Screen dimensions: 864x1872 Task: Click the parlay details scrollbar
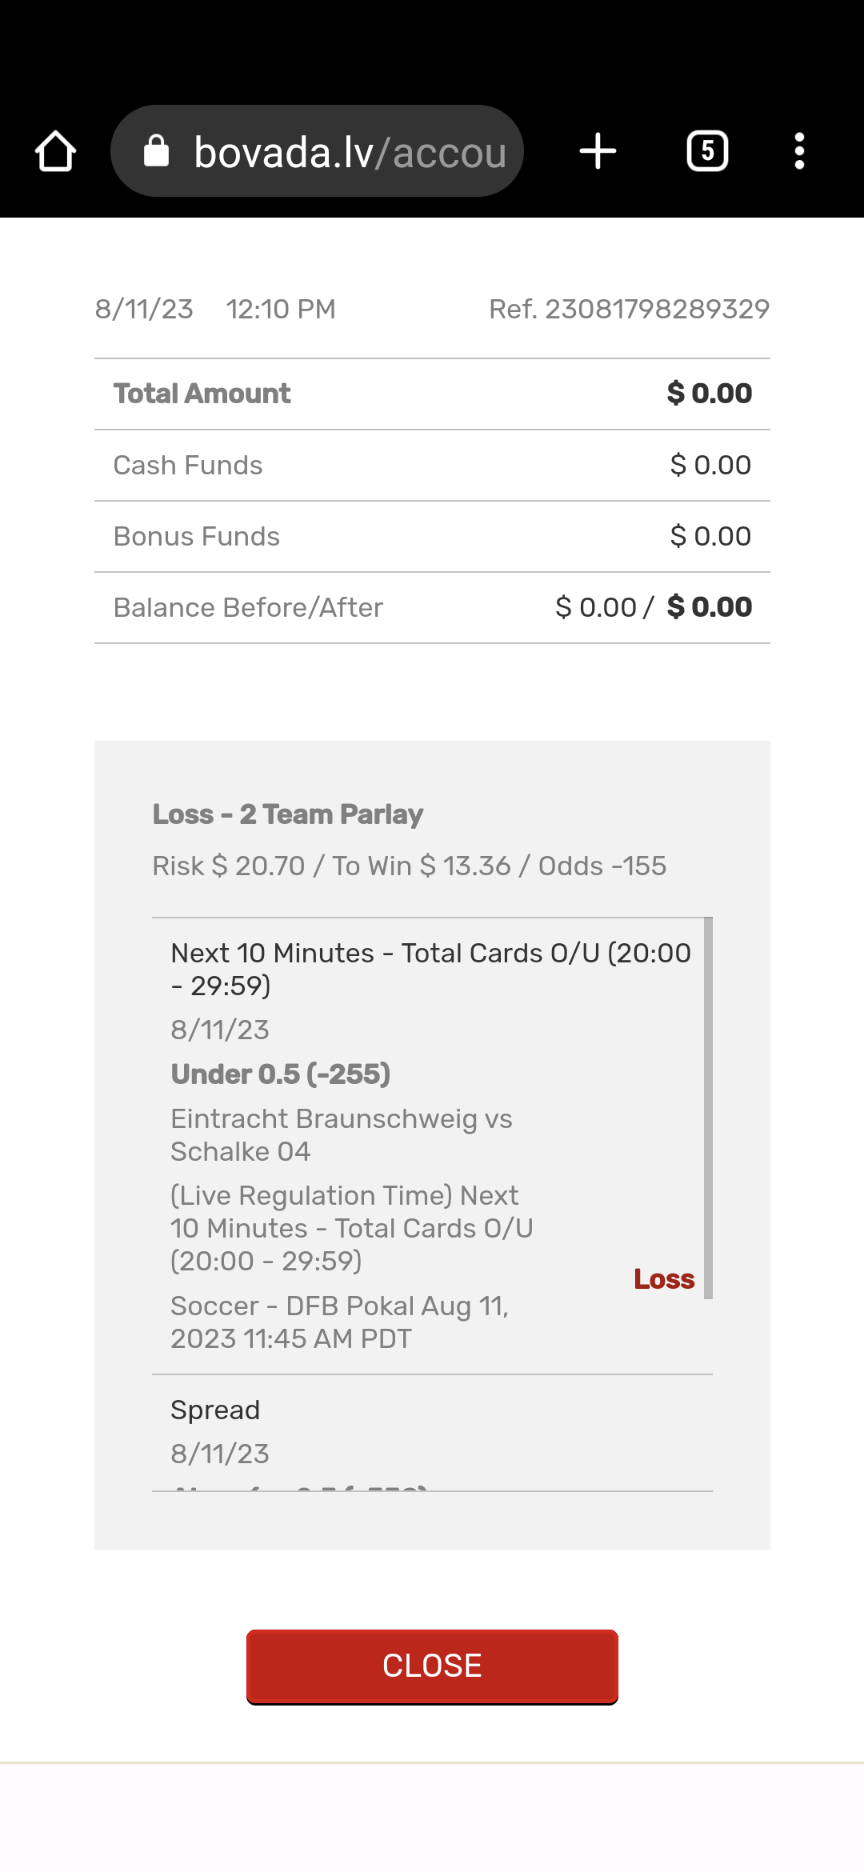(x=708, y=1107)
